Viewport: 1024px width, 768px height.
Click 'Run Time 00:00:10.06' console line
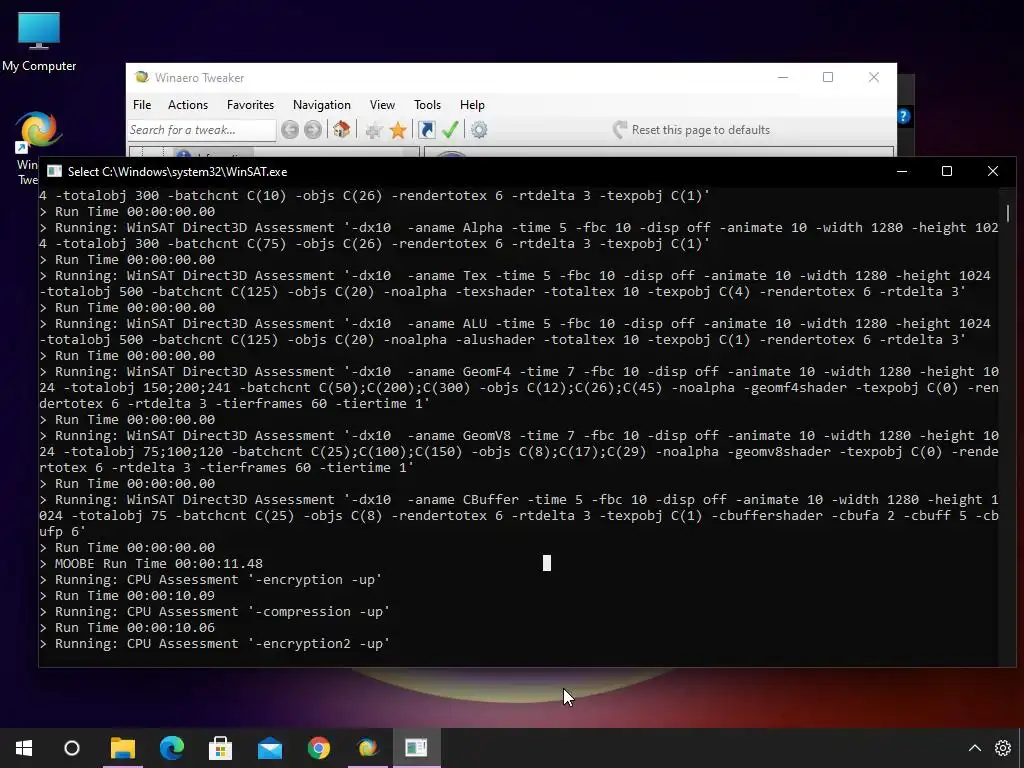(x=127, y=627)
